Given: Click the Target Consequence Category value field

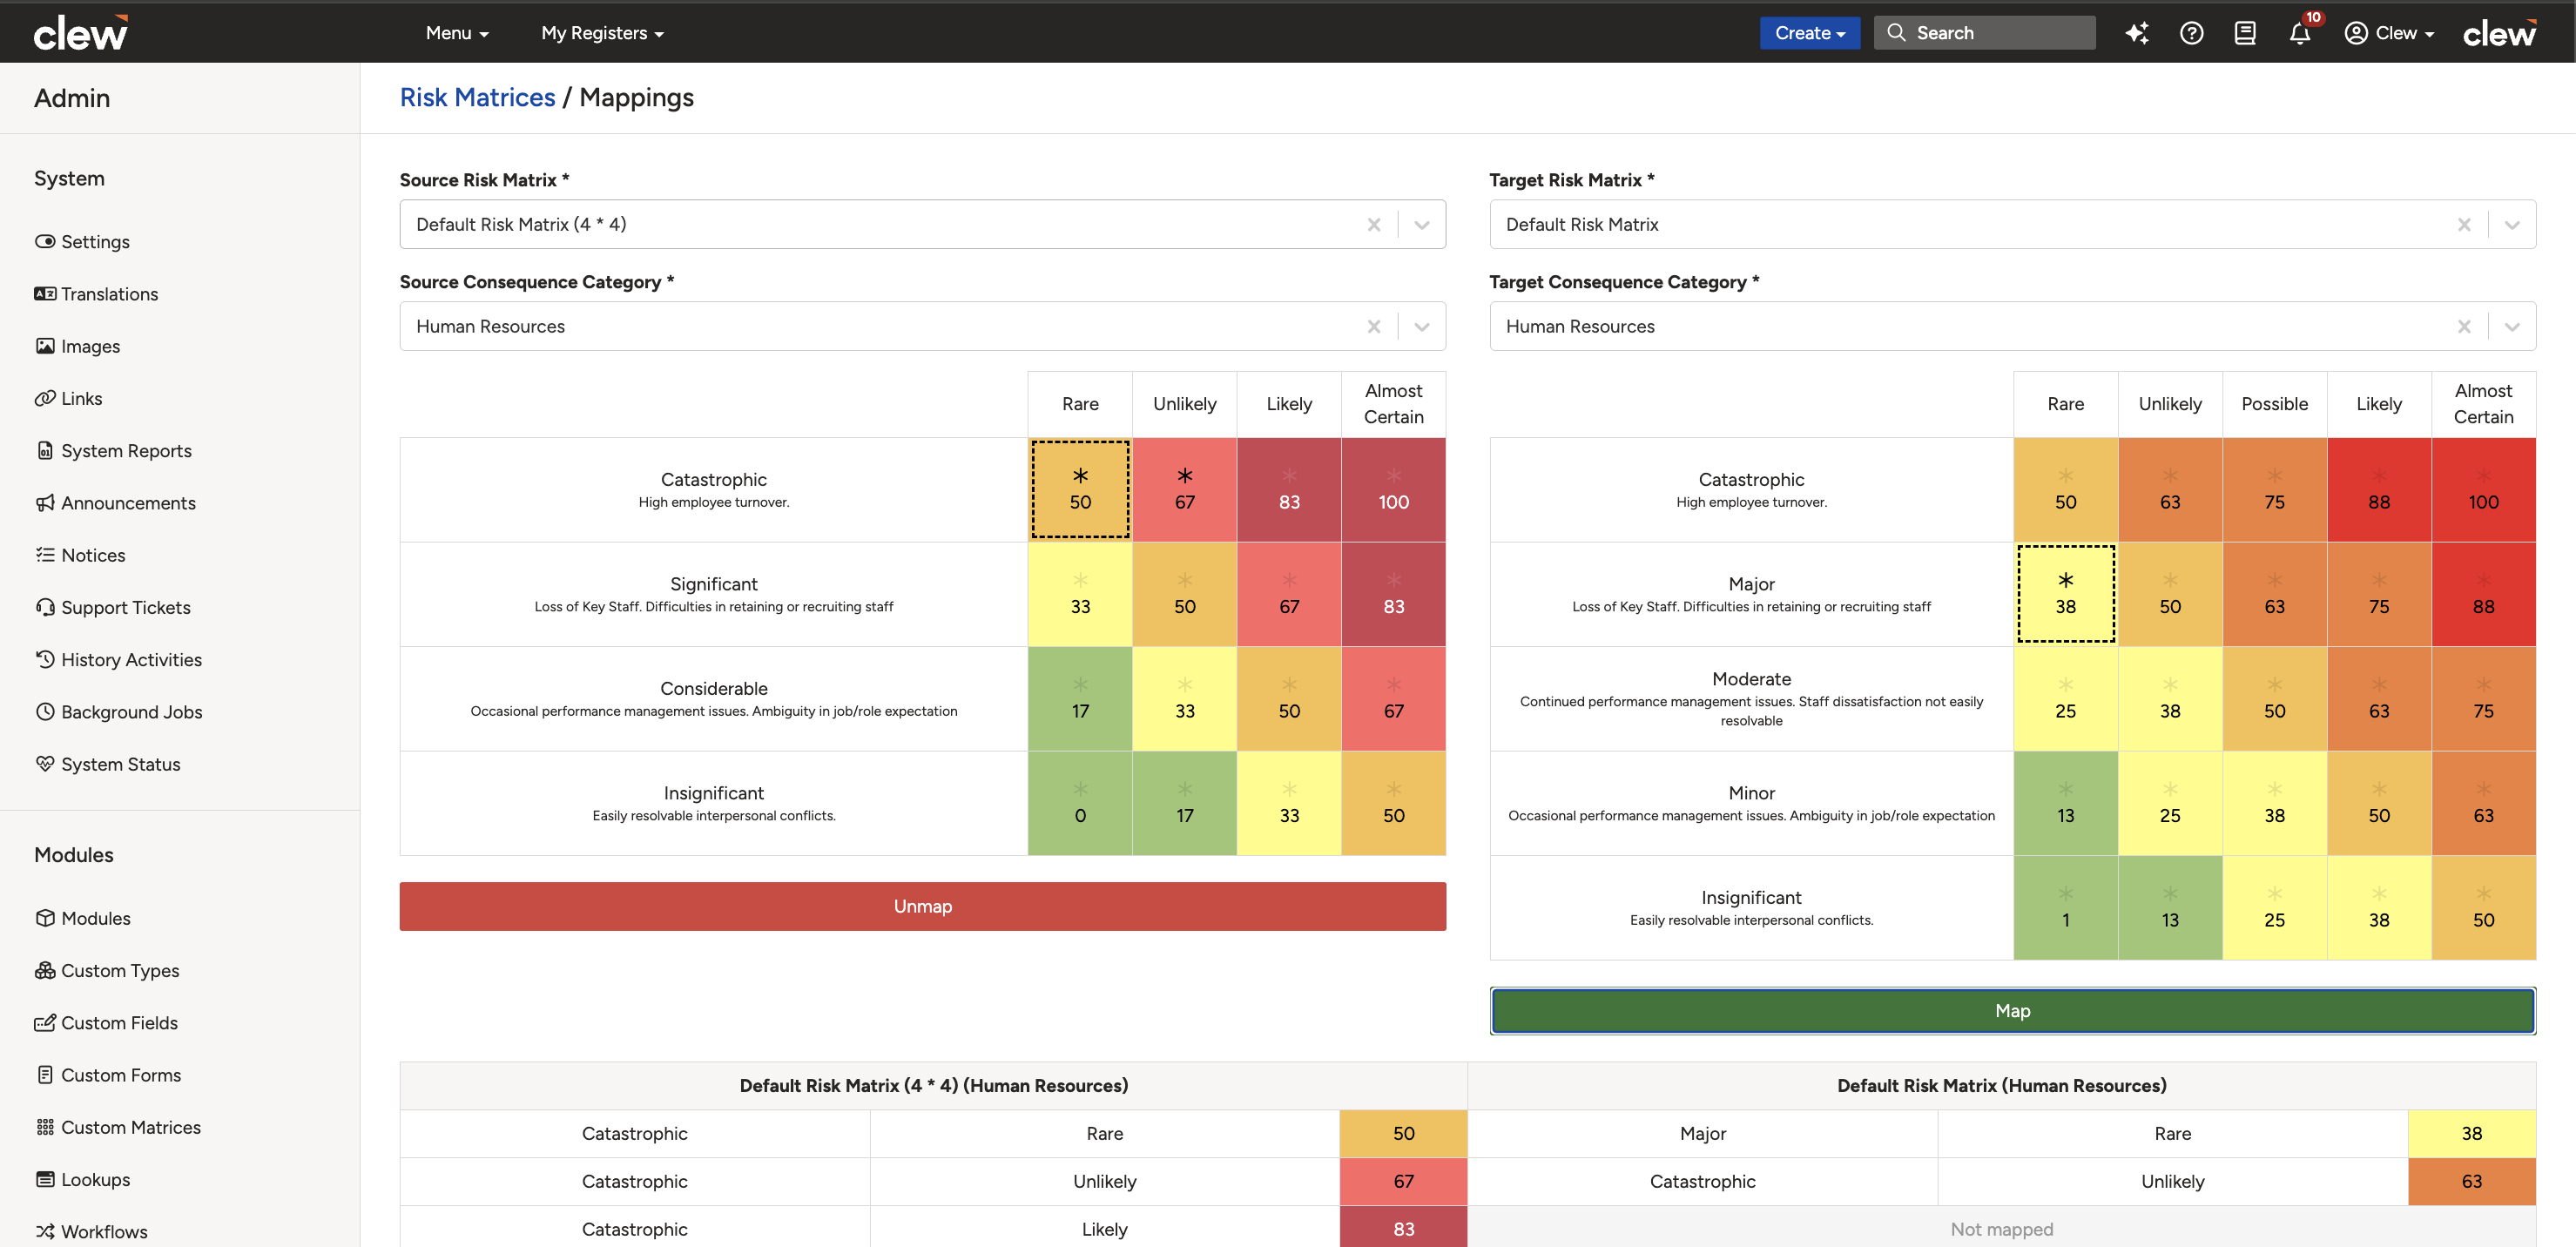Looking at the screenshot, I should (2012, 327).
